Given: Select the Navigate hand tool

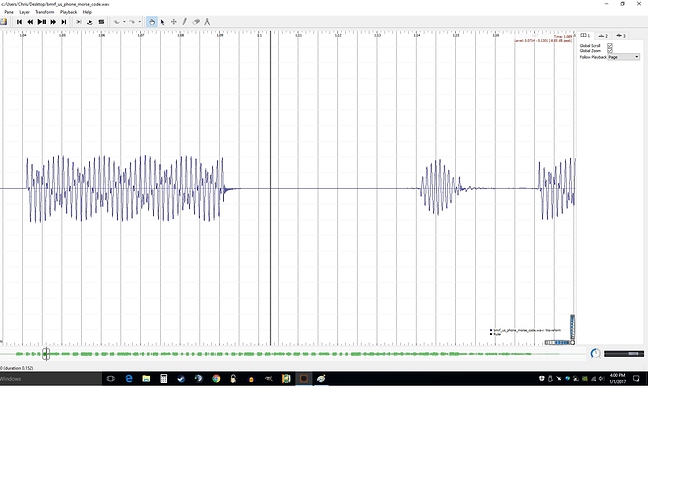Looking at the screenshot, I should [152, 21].
